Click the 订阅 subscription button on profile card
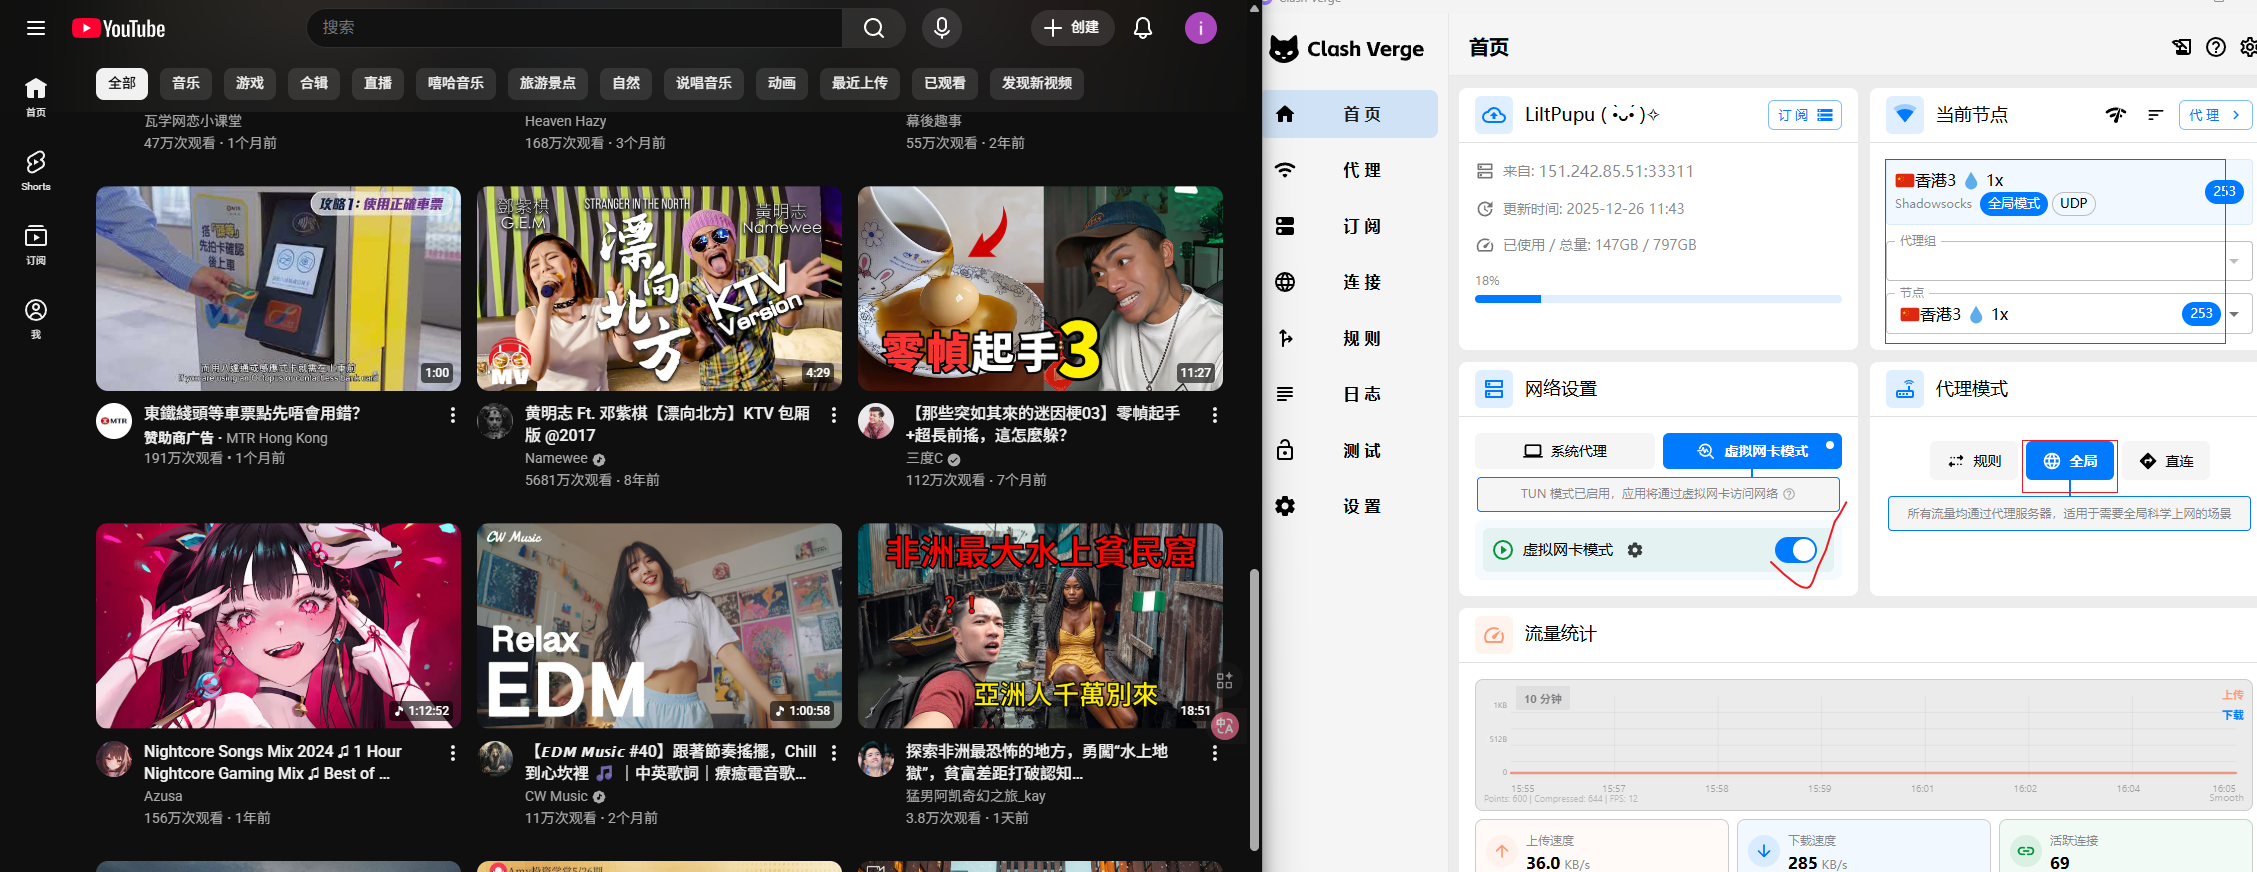 point(1804,115)
